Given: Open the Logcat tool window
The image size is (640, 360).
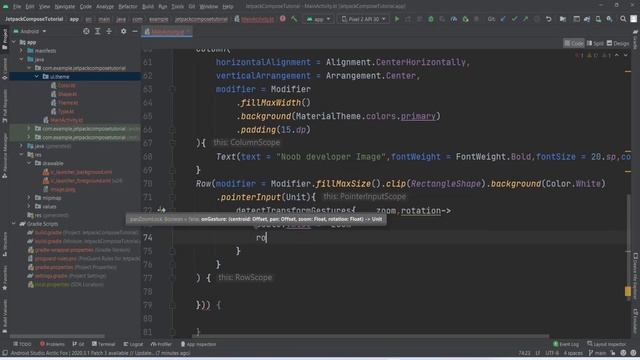Looking at the screenshot, I should coord(133,344).
